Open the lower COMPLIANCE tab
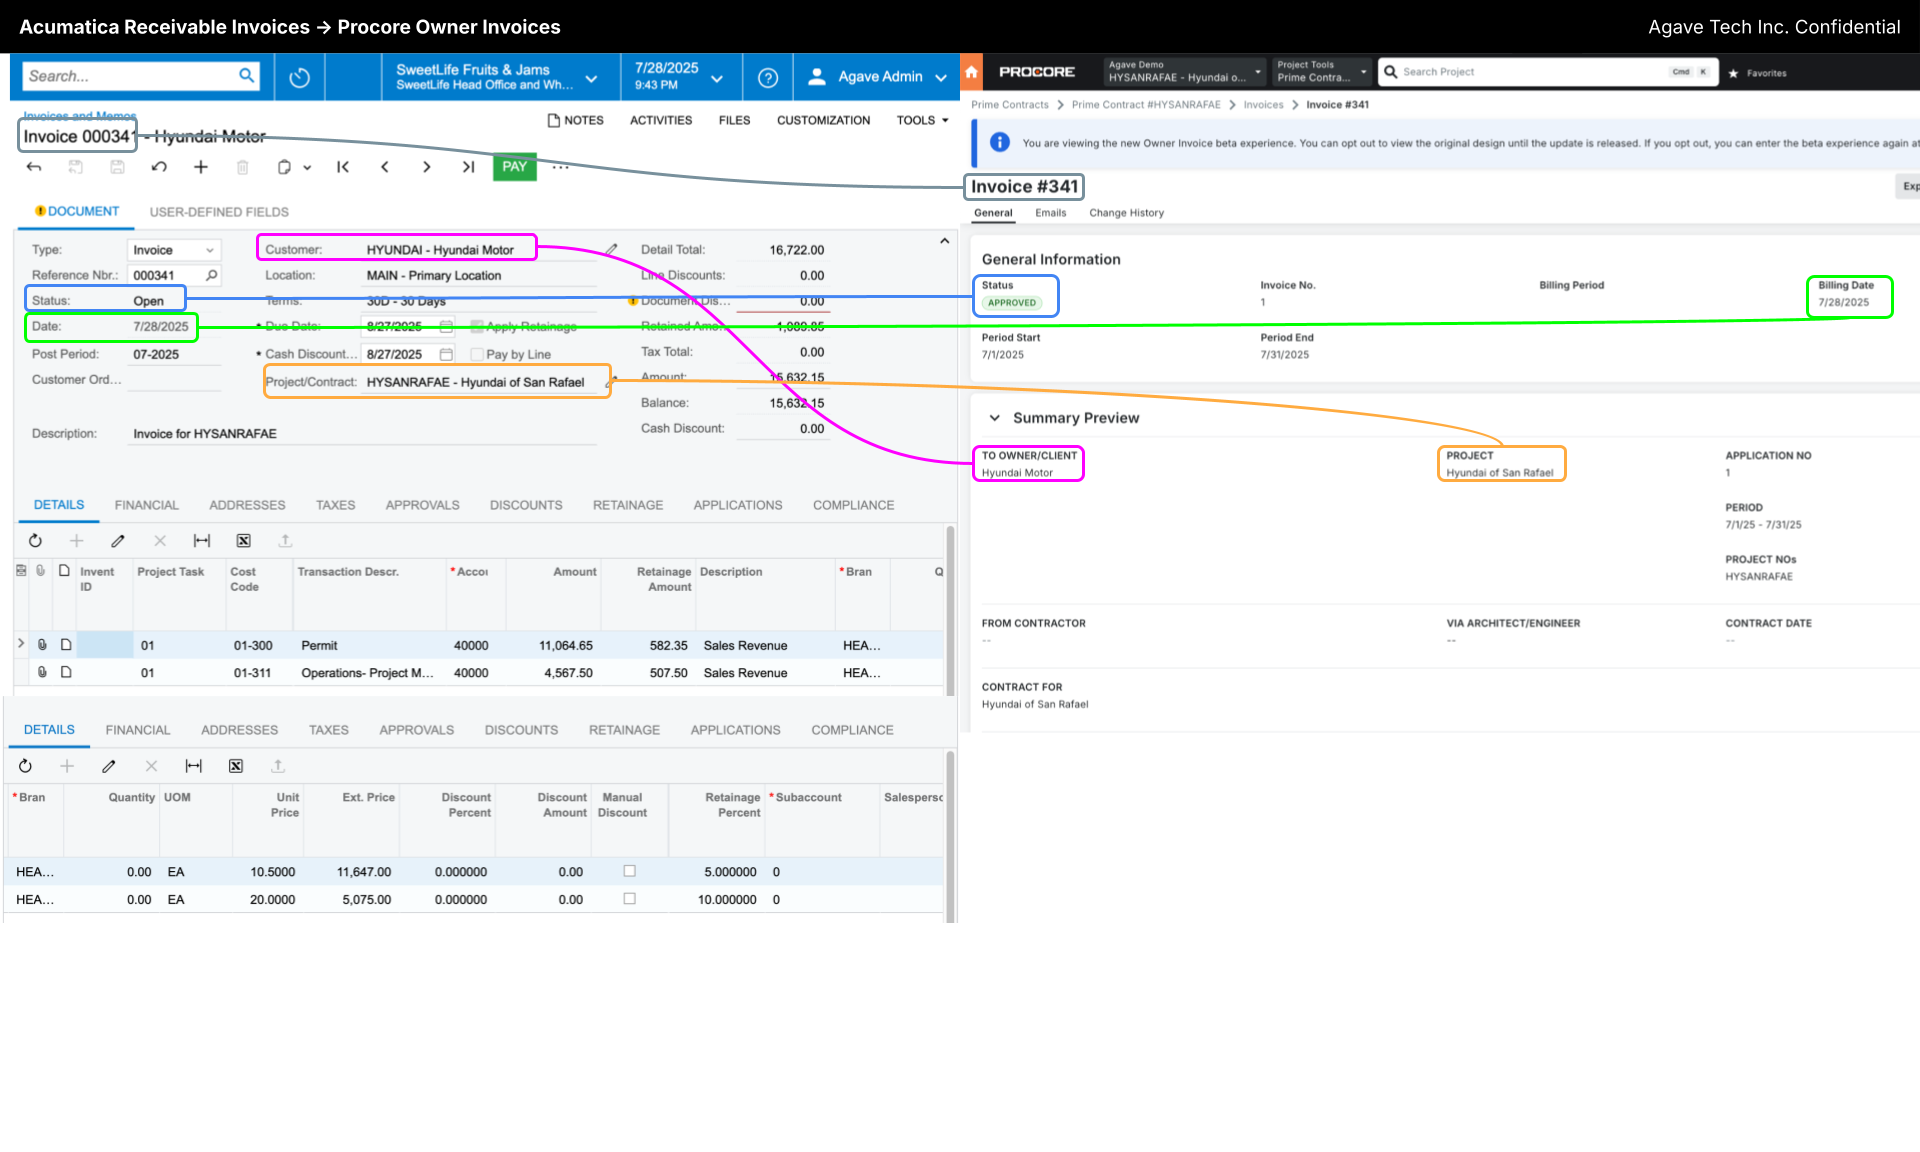Viewport: 1920px width, 1152px height. [x=852, y=730]
